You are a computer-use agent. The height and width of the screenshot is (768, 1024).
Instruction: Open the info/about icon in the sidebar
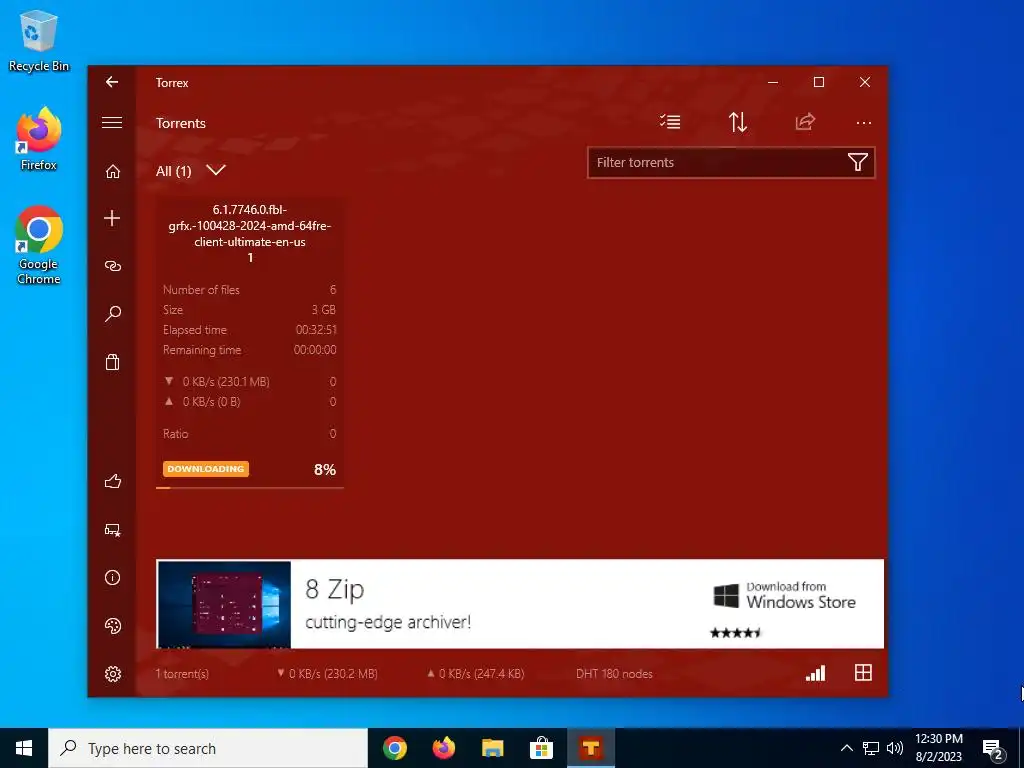point(112,577)
